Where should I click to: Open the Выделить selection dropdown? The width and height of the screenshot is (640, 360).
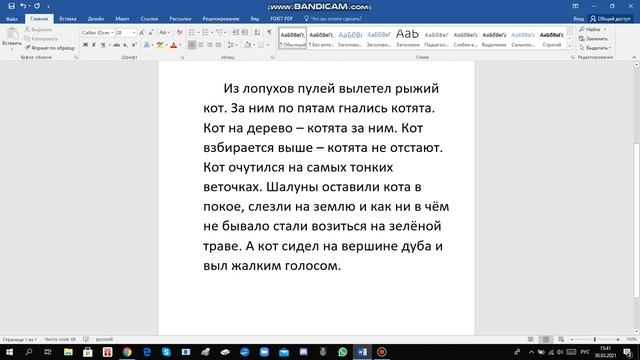pos(595,48)
